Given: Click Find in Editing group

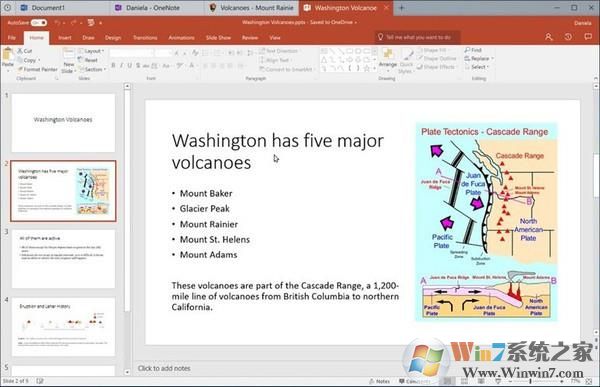Looking at the screenshot, I should pyautogui.click(x=473, y=50).
